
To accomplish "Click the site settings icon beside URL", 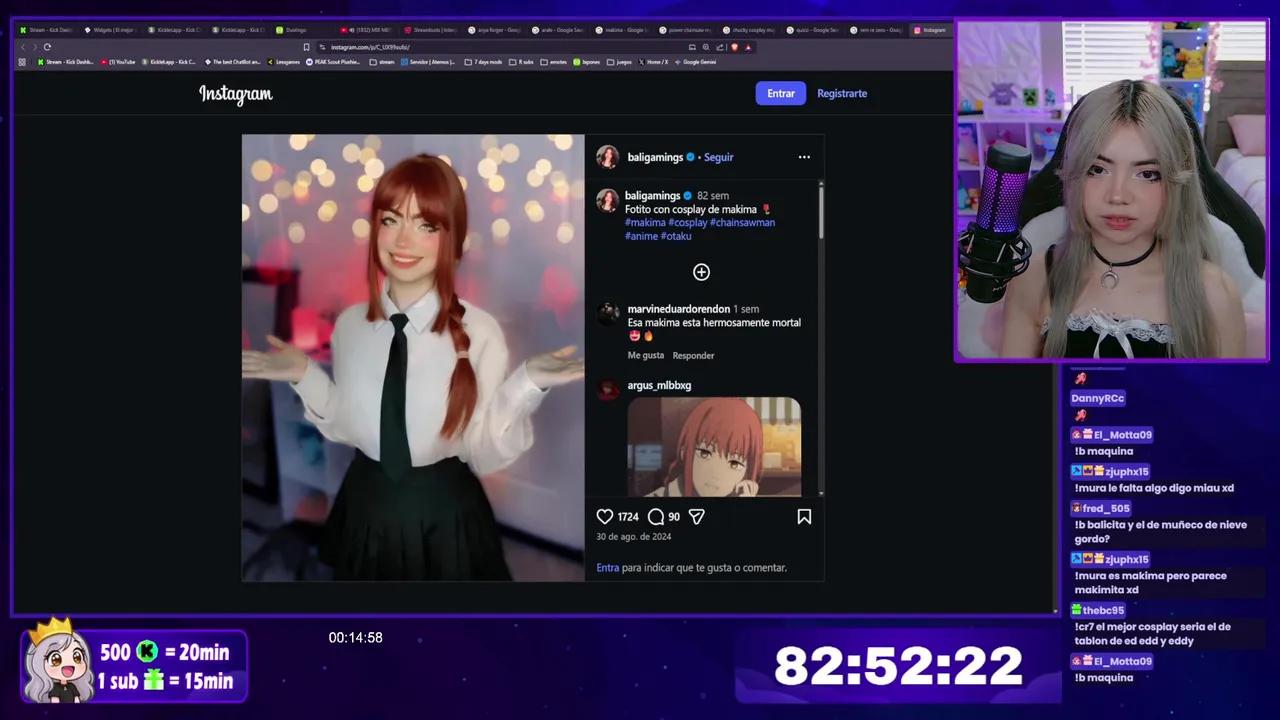I will 322,47.
